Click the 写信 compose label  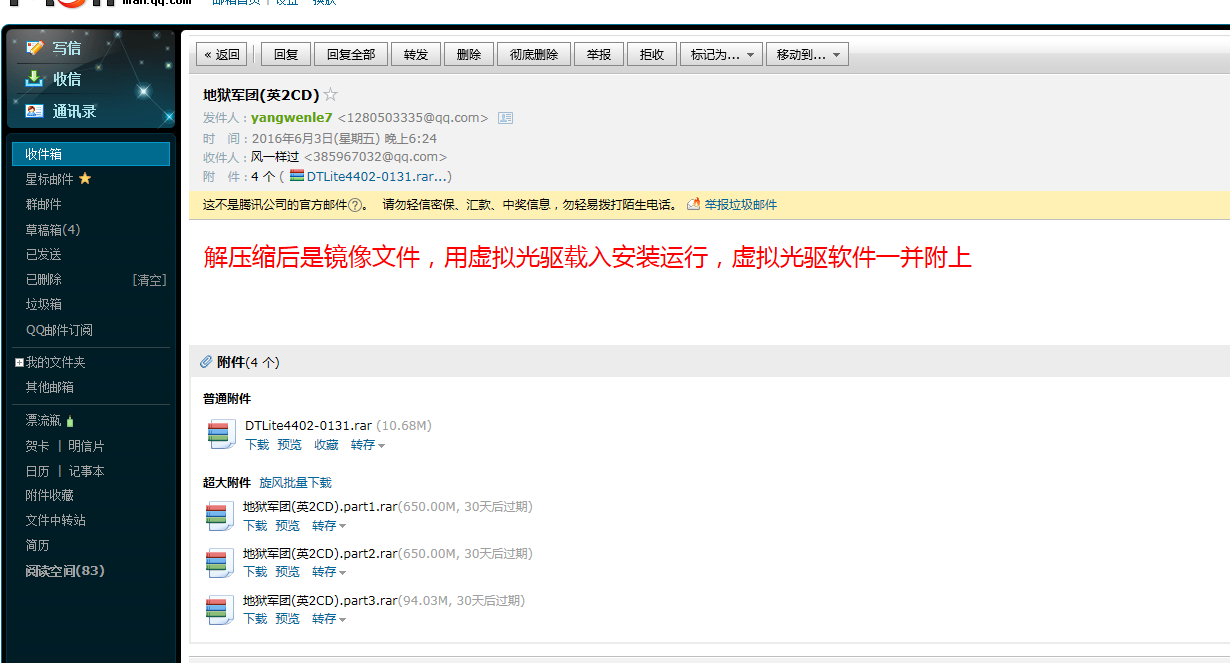pyautogui.click(x=67, y=48)
